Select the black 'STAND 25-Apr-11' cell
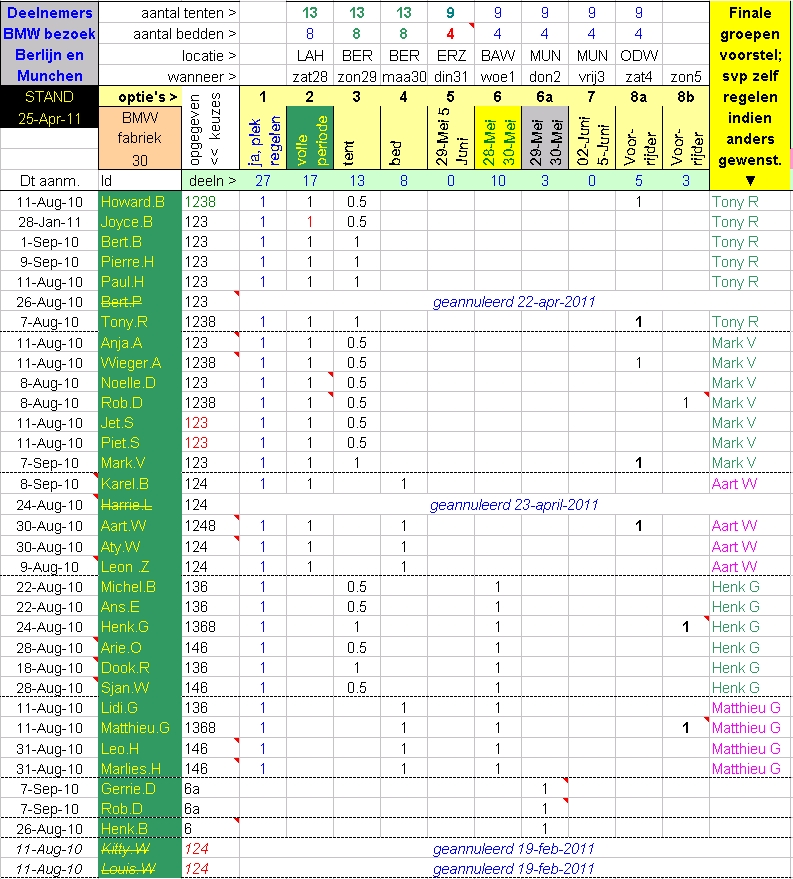 tap(49, 107)
